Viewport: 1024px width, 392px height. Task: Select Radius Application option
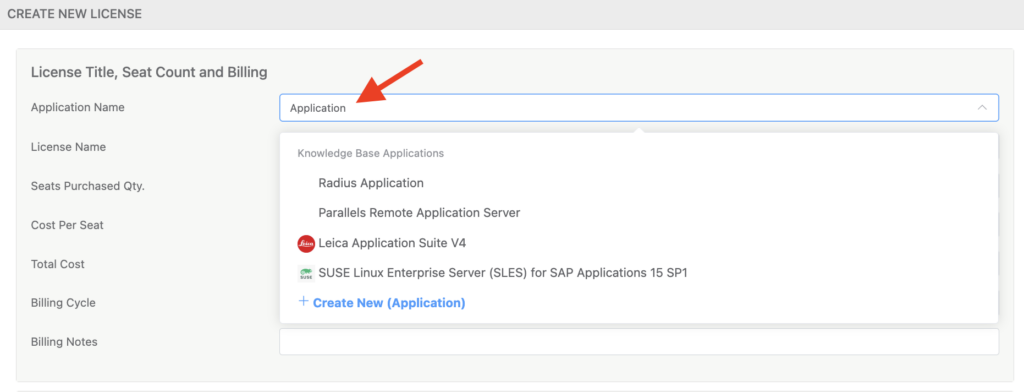tap(371, 183)
